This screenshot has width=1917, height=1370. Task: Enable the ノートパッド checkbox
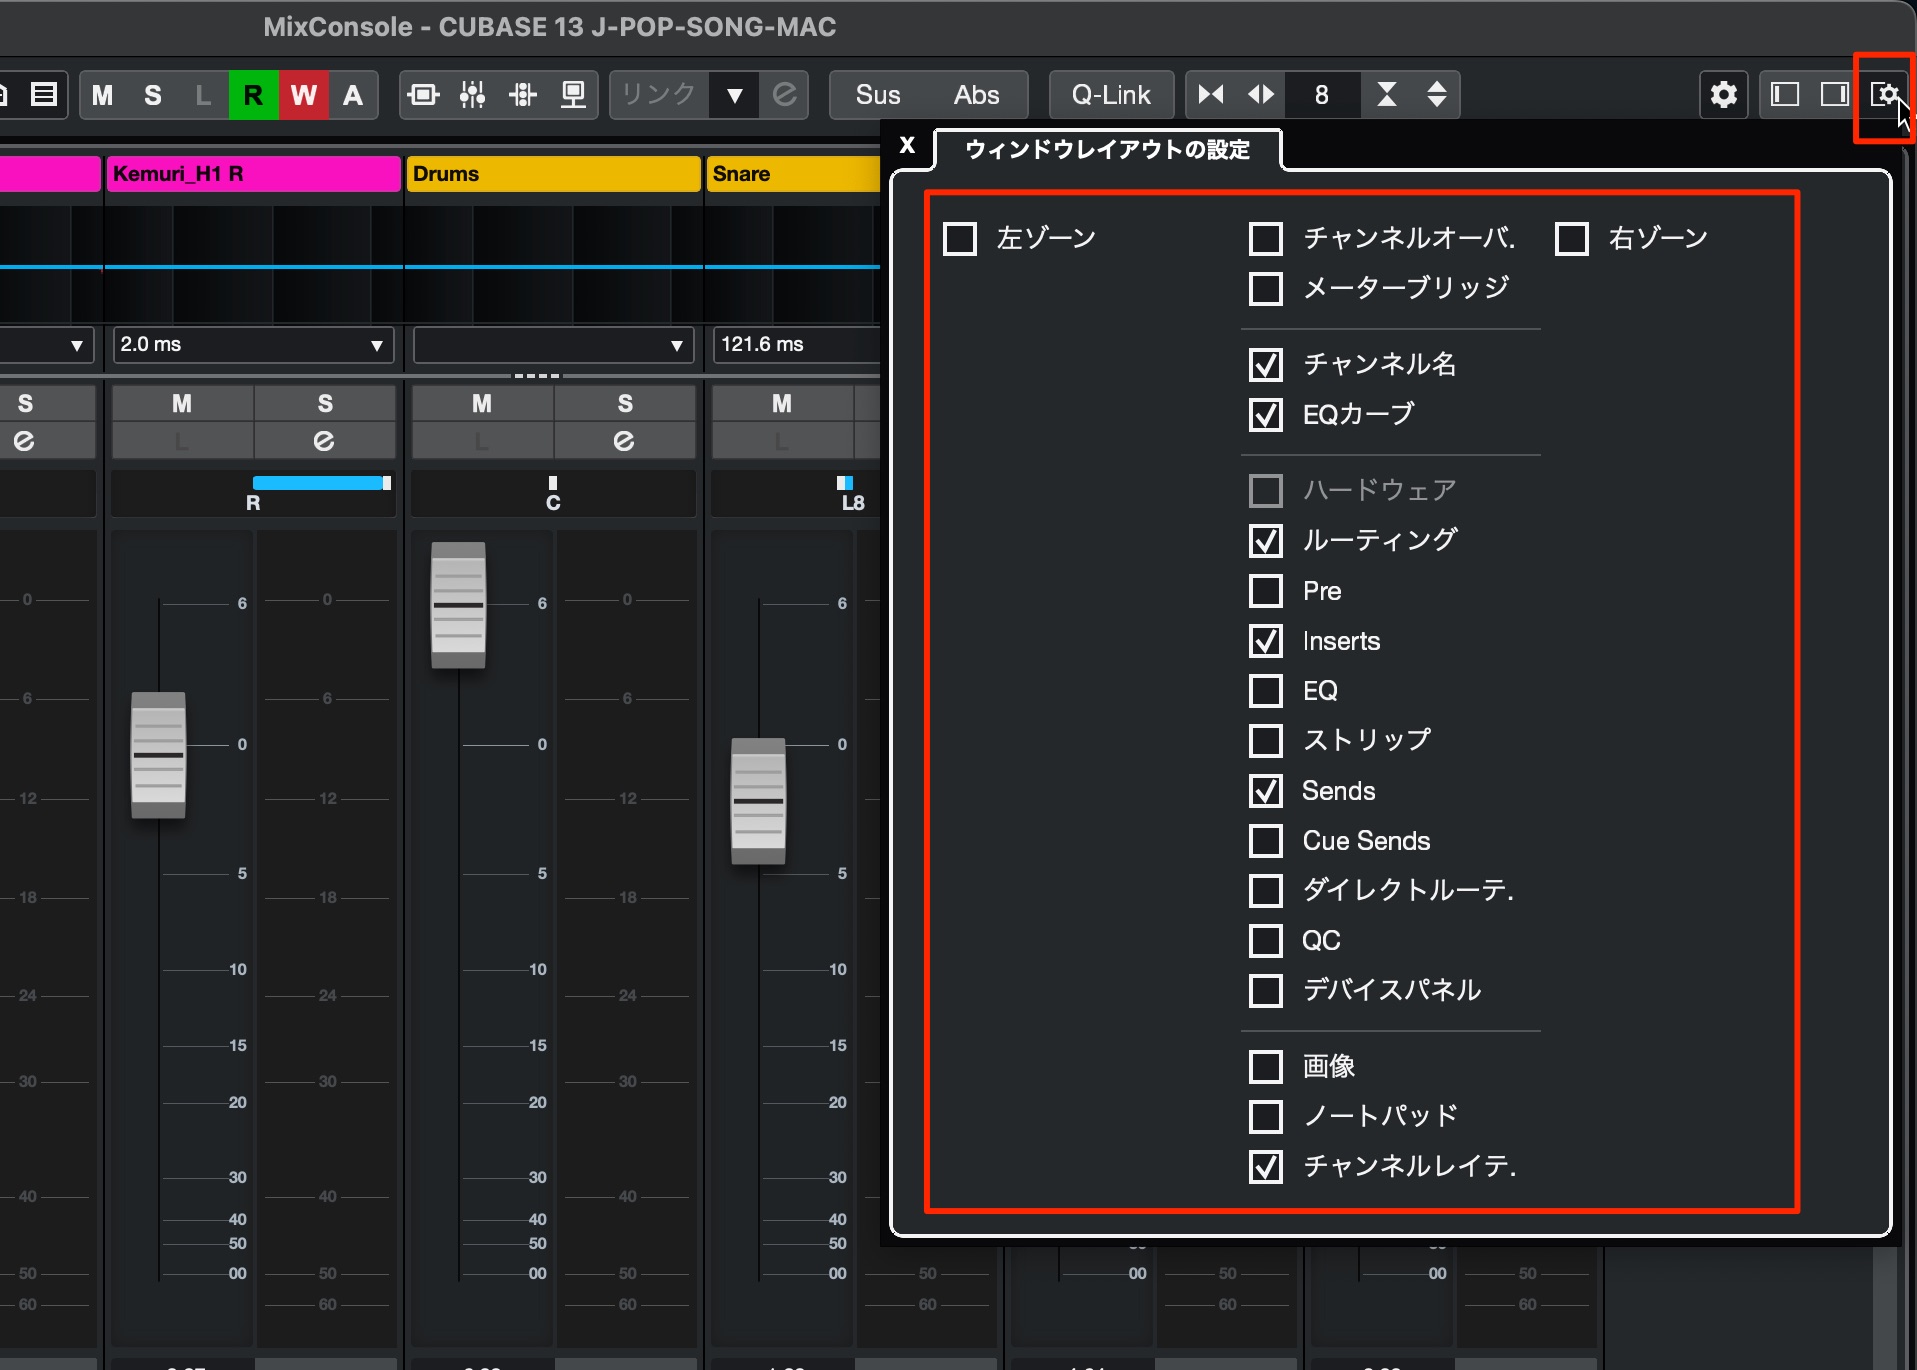tap(1266, 1117)
